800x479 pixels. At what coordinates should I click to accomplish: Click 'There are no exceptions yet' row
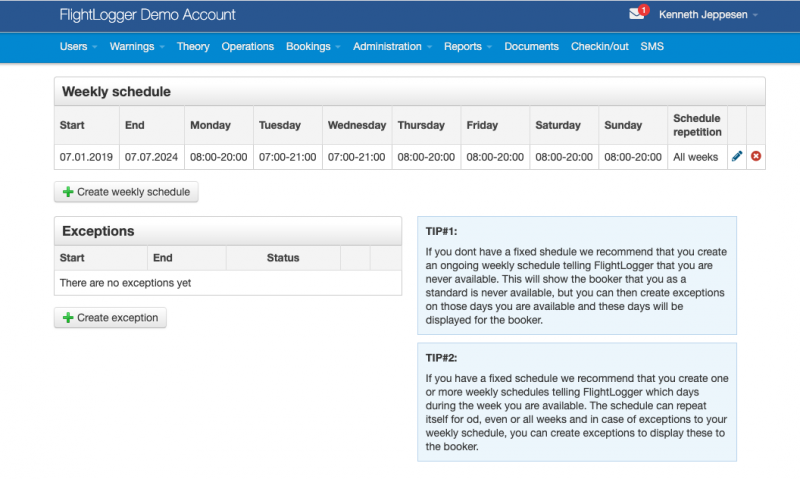228,283
